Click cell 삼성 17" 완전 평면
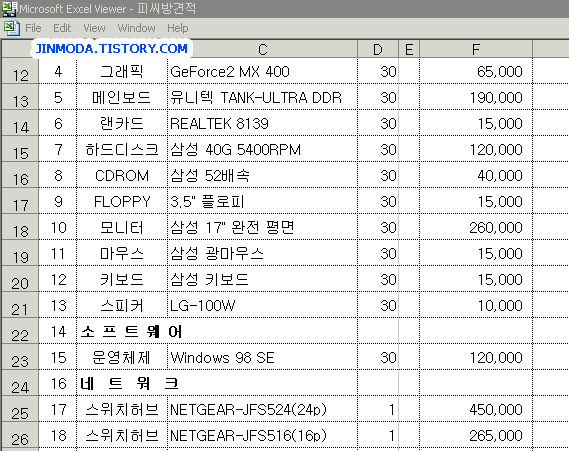Screen dimensions: 569x451 click(x=262, y=227)
